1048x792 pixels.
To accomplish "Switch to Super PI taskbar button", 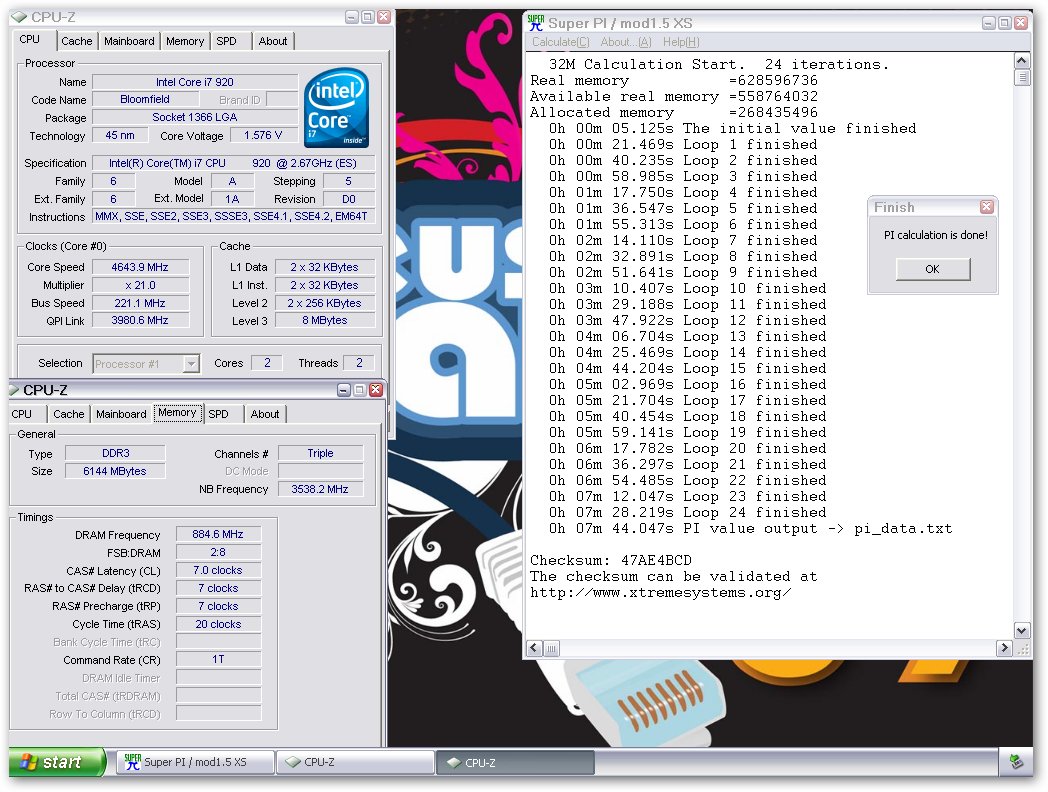I will coord(196,762).
